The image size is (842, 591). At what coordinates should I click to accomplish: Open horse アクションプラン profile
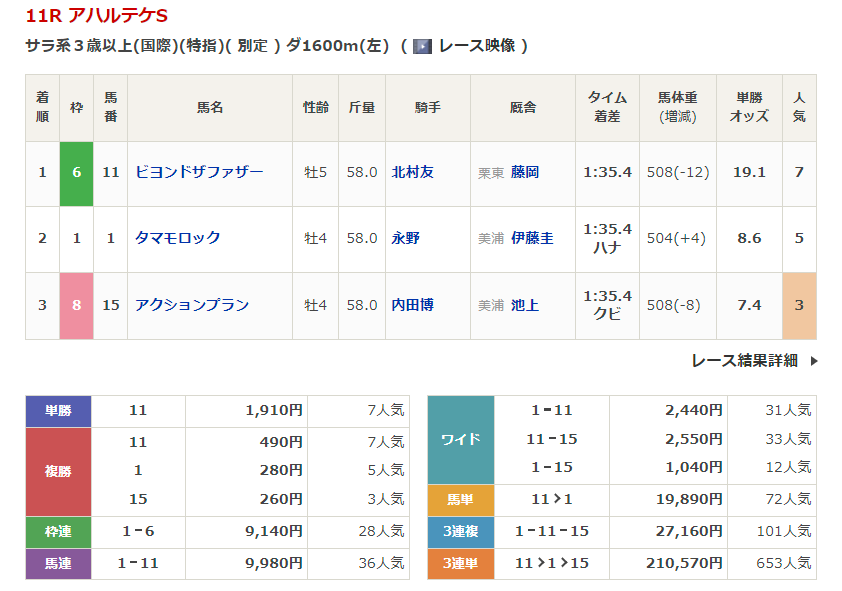tap(192, 305)
